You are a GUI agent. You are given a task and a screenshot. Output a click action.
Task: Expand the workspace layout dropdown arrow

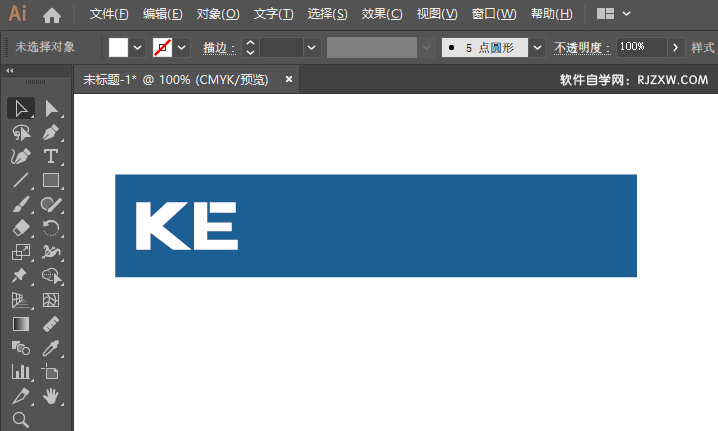[x=626, y=14]
